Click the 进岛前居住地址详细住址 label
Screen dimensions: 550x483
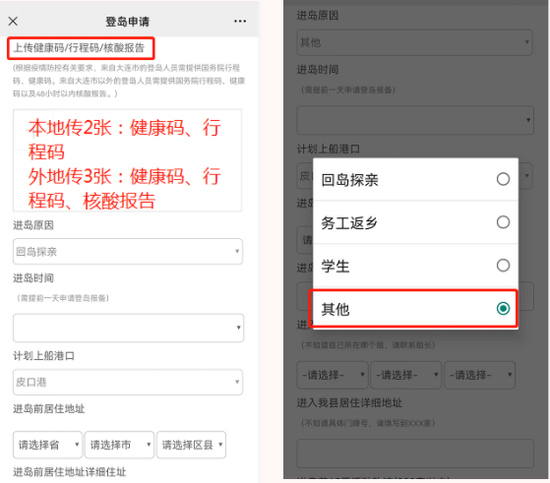pyautogui.click(x=69, y=472)
